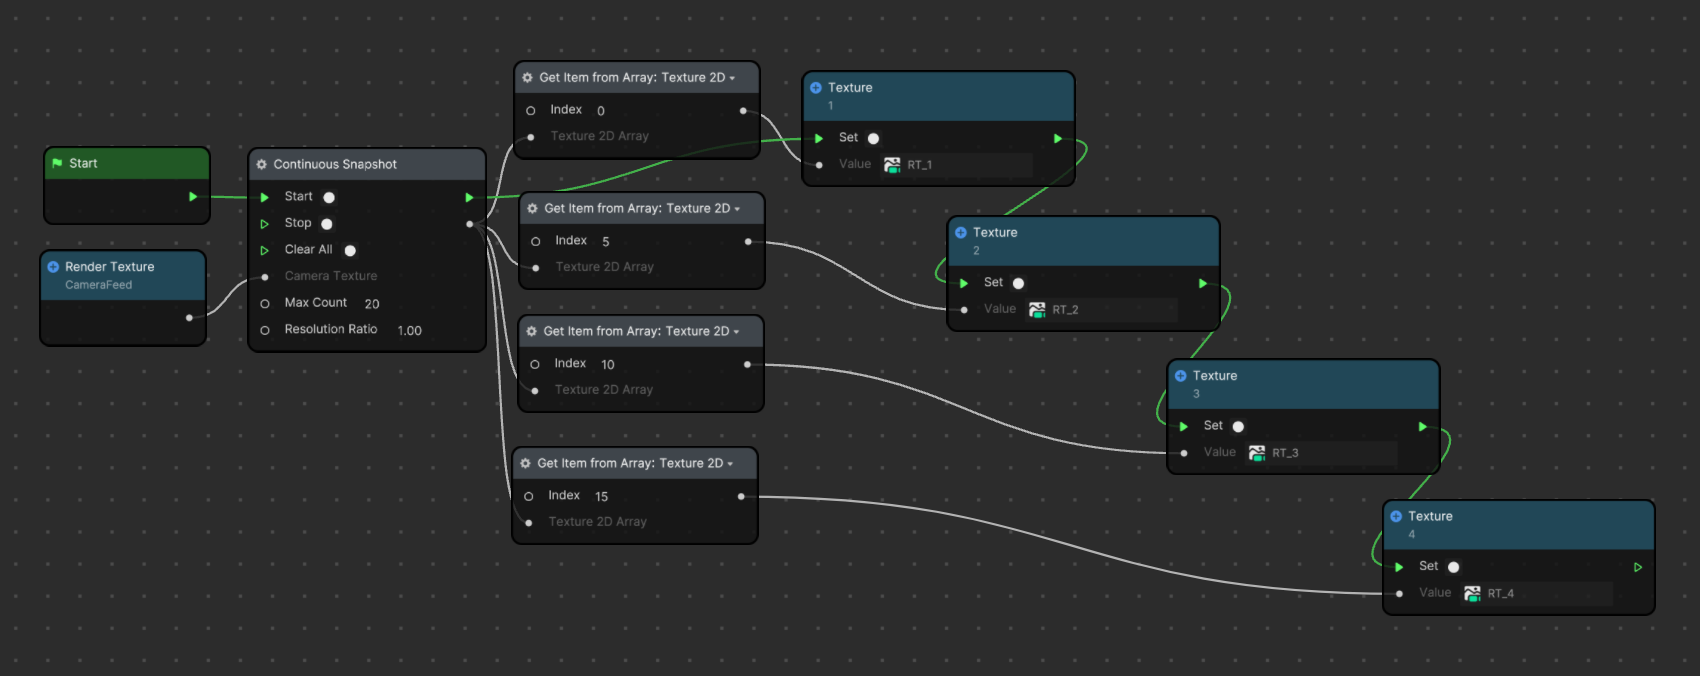This screenshot has width=1700, height=676.
Task: Edit the Index value 10 field
Action: (608, 365)
